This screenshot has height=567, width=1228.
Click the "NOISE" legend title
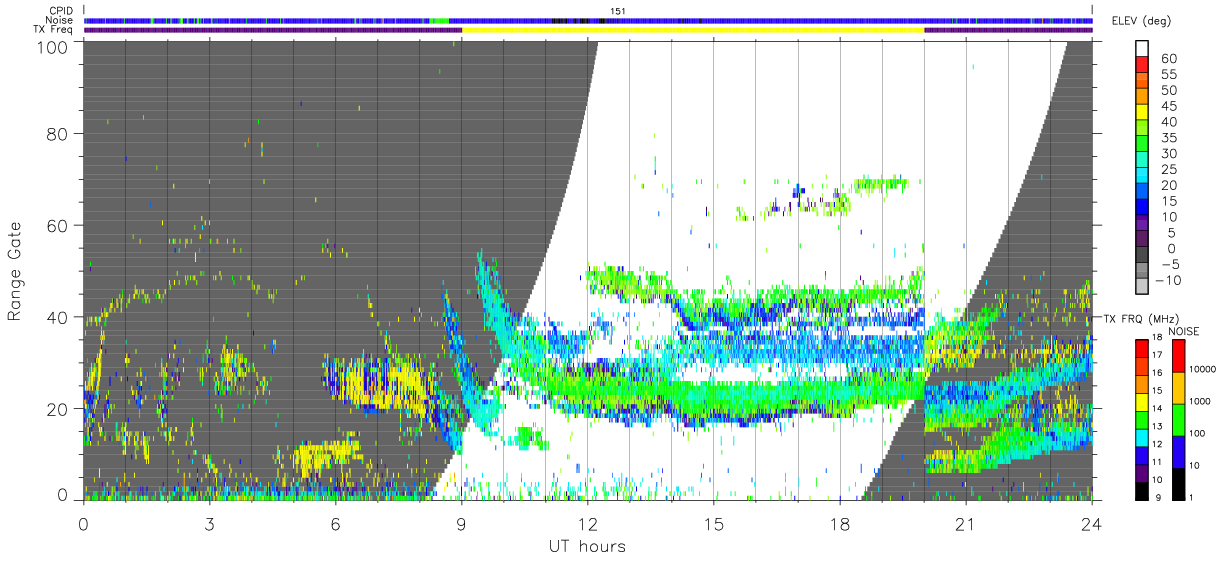pyautogui.click(x=1183, y=330)
